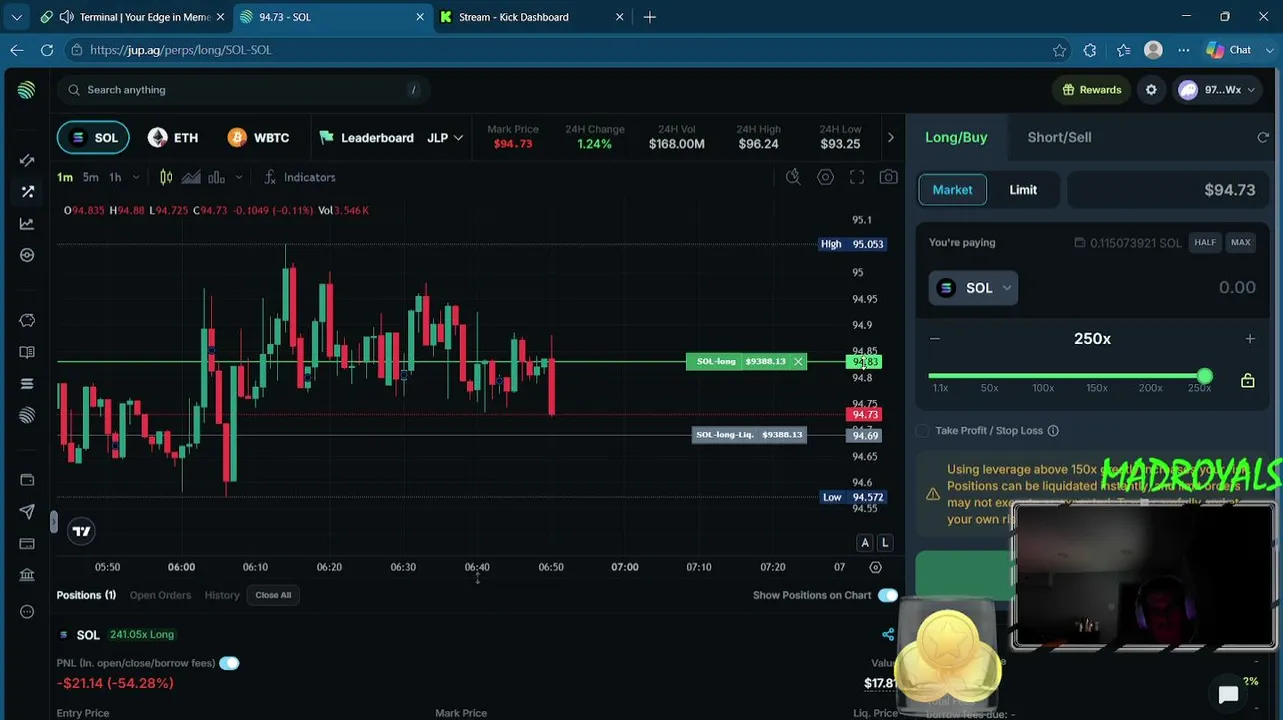Enter fullscreen chart mode
The height and width of the screenshot is (720, 1283).
857,177
